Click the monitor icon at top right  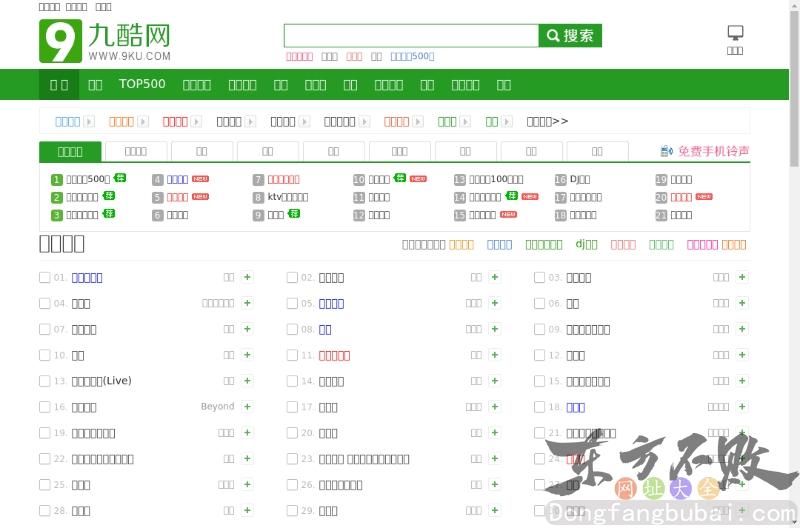coord(735,33)
